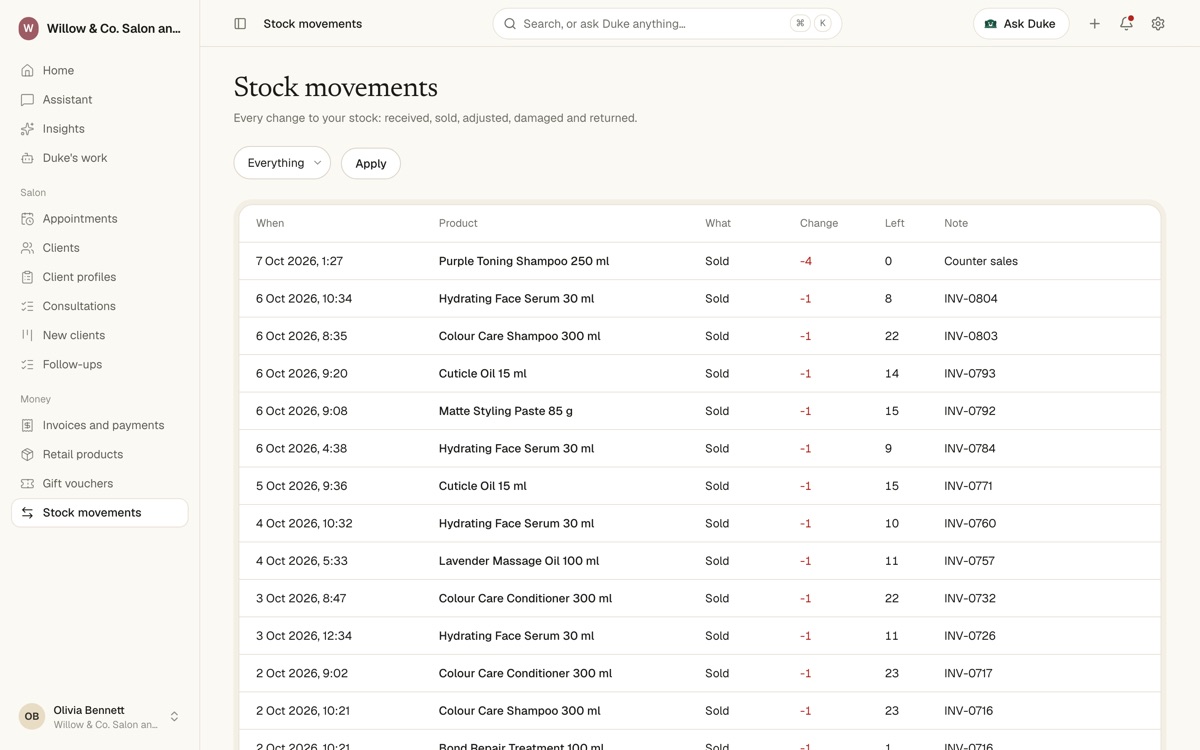
Task: Click the INV-0803 note cell
Action: [x=971, y=336]
